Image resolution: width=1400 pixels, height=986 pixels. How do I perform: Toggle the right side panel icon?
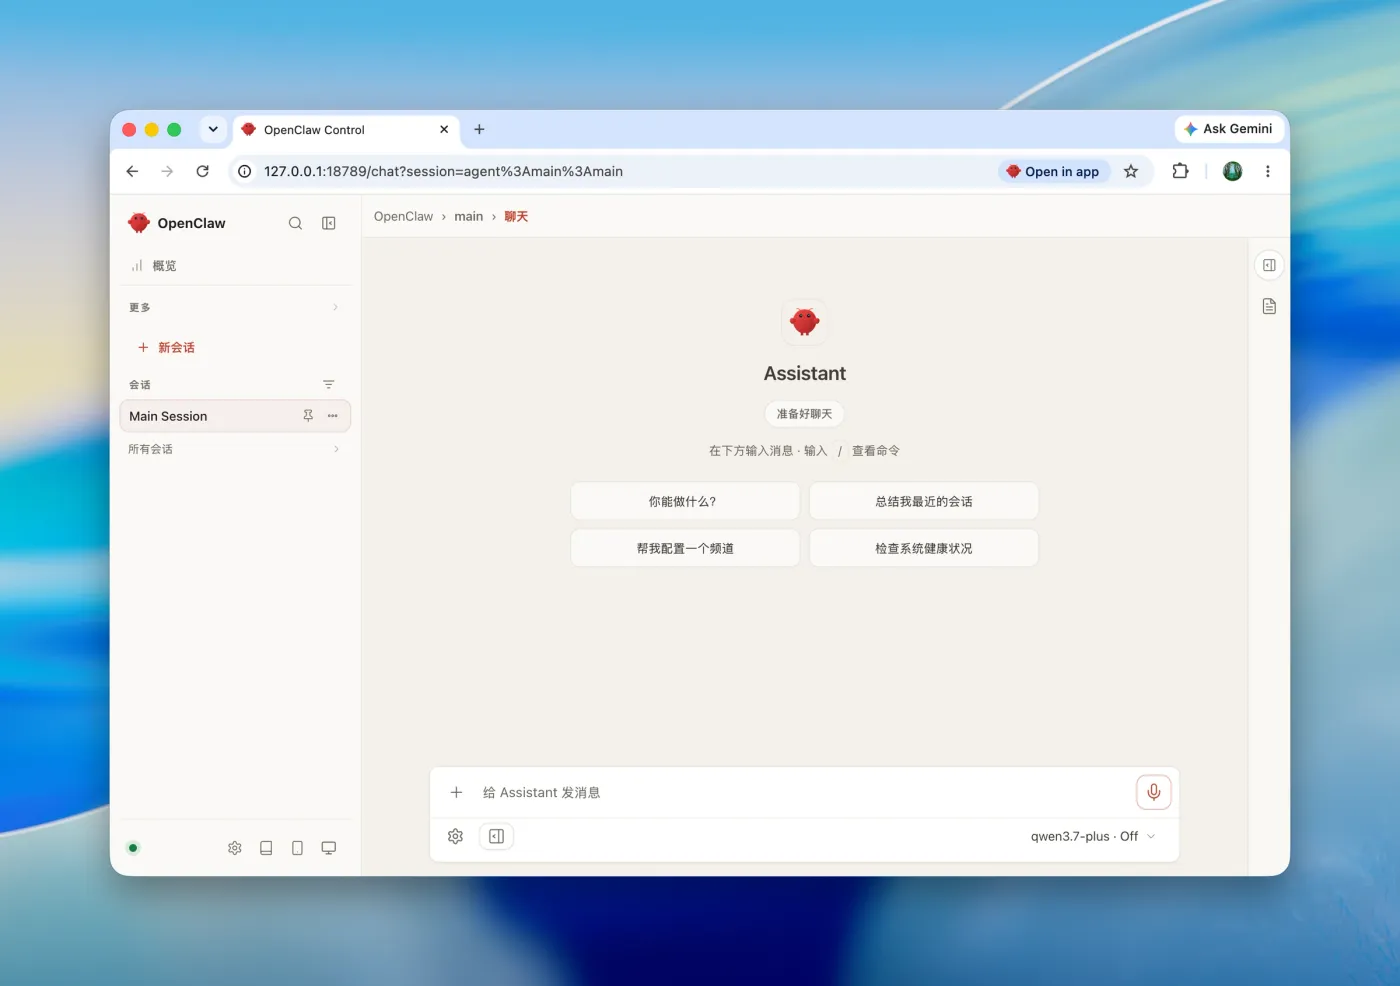pos(1269,265)
